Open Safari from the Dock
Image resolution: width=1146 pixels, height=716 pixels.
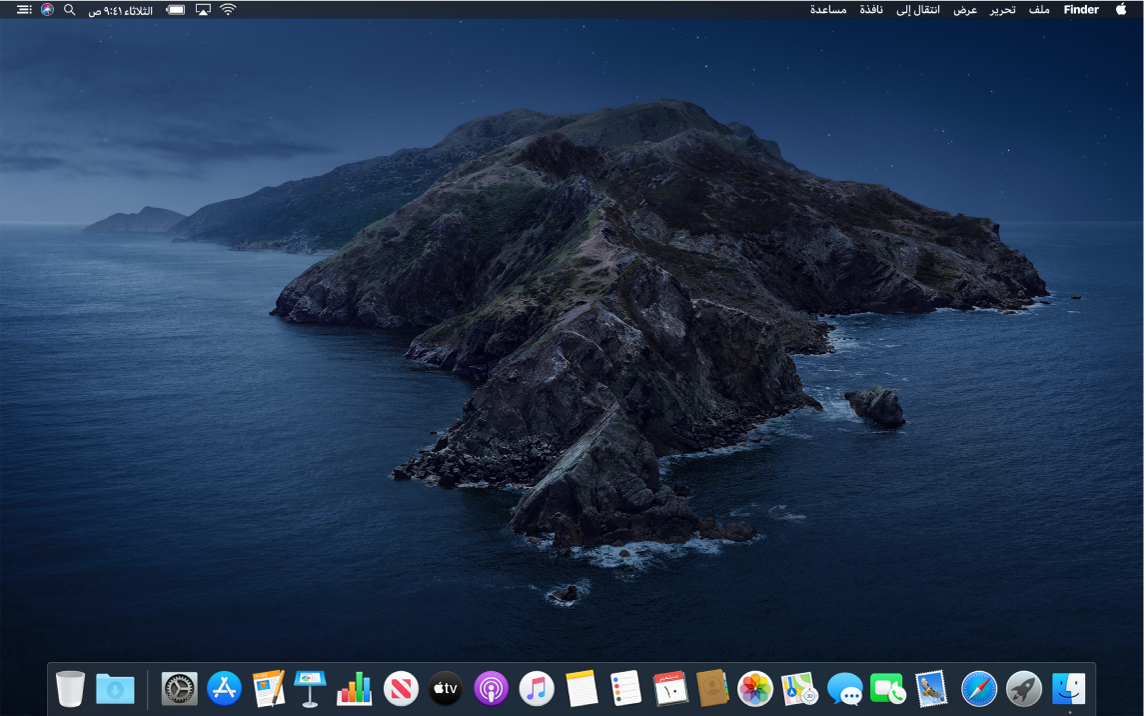[x=978, y=688]
